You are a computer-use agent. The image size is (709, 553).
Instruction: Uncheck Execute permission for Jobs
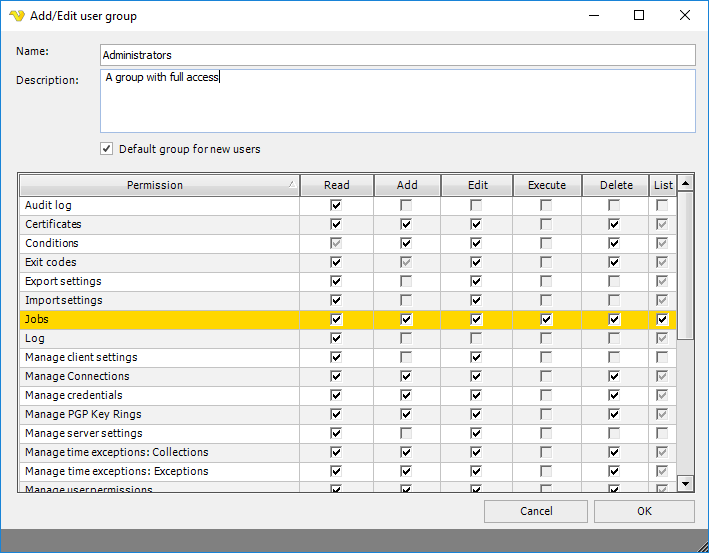click(546, 320)
